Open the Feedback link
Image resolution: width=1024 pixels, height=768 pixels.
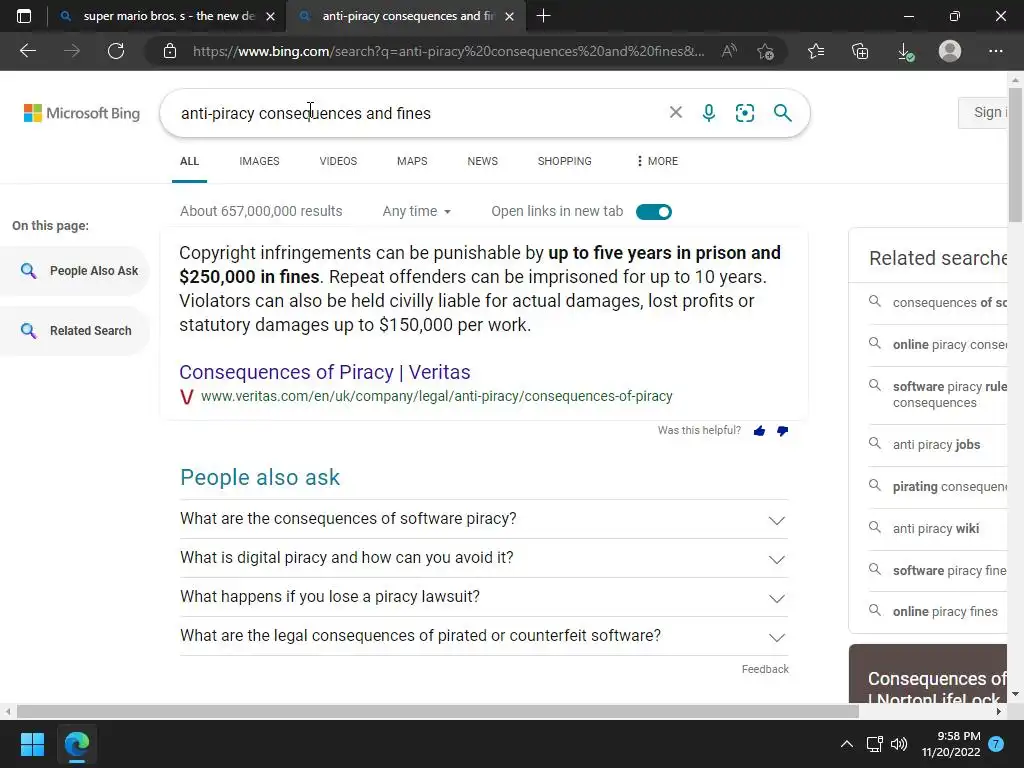[765, 669]
